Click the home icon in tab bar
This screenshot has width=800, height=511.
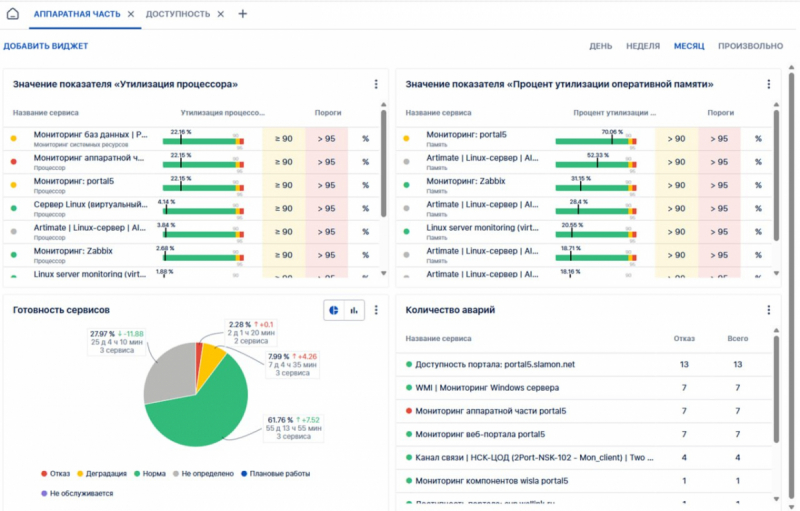click(x=14, y=14)
